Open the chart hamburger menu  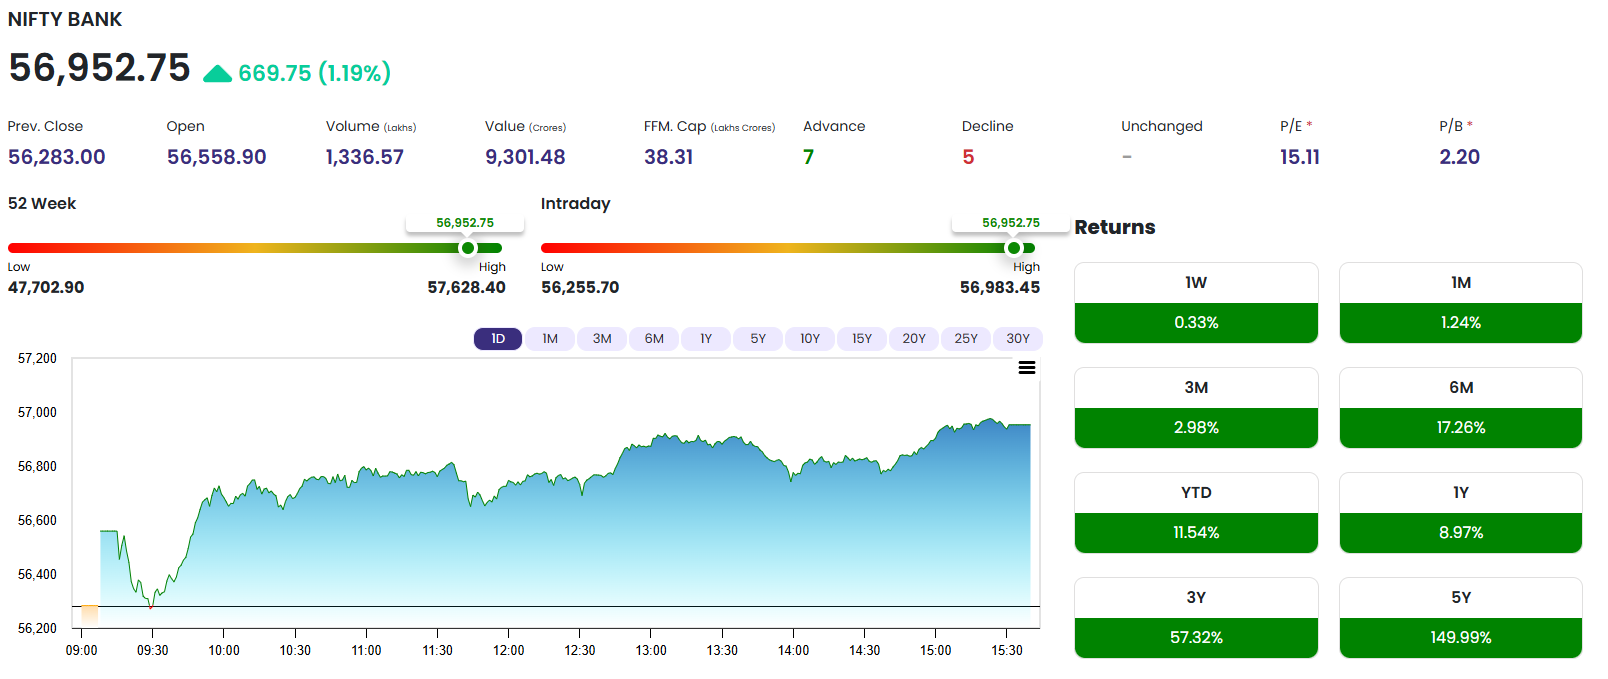(1026, 368)
